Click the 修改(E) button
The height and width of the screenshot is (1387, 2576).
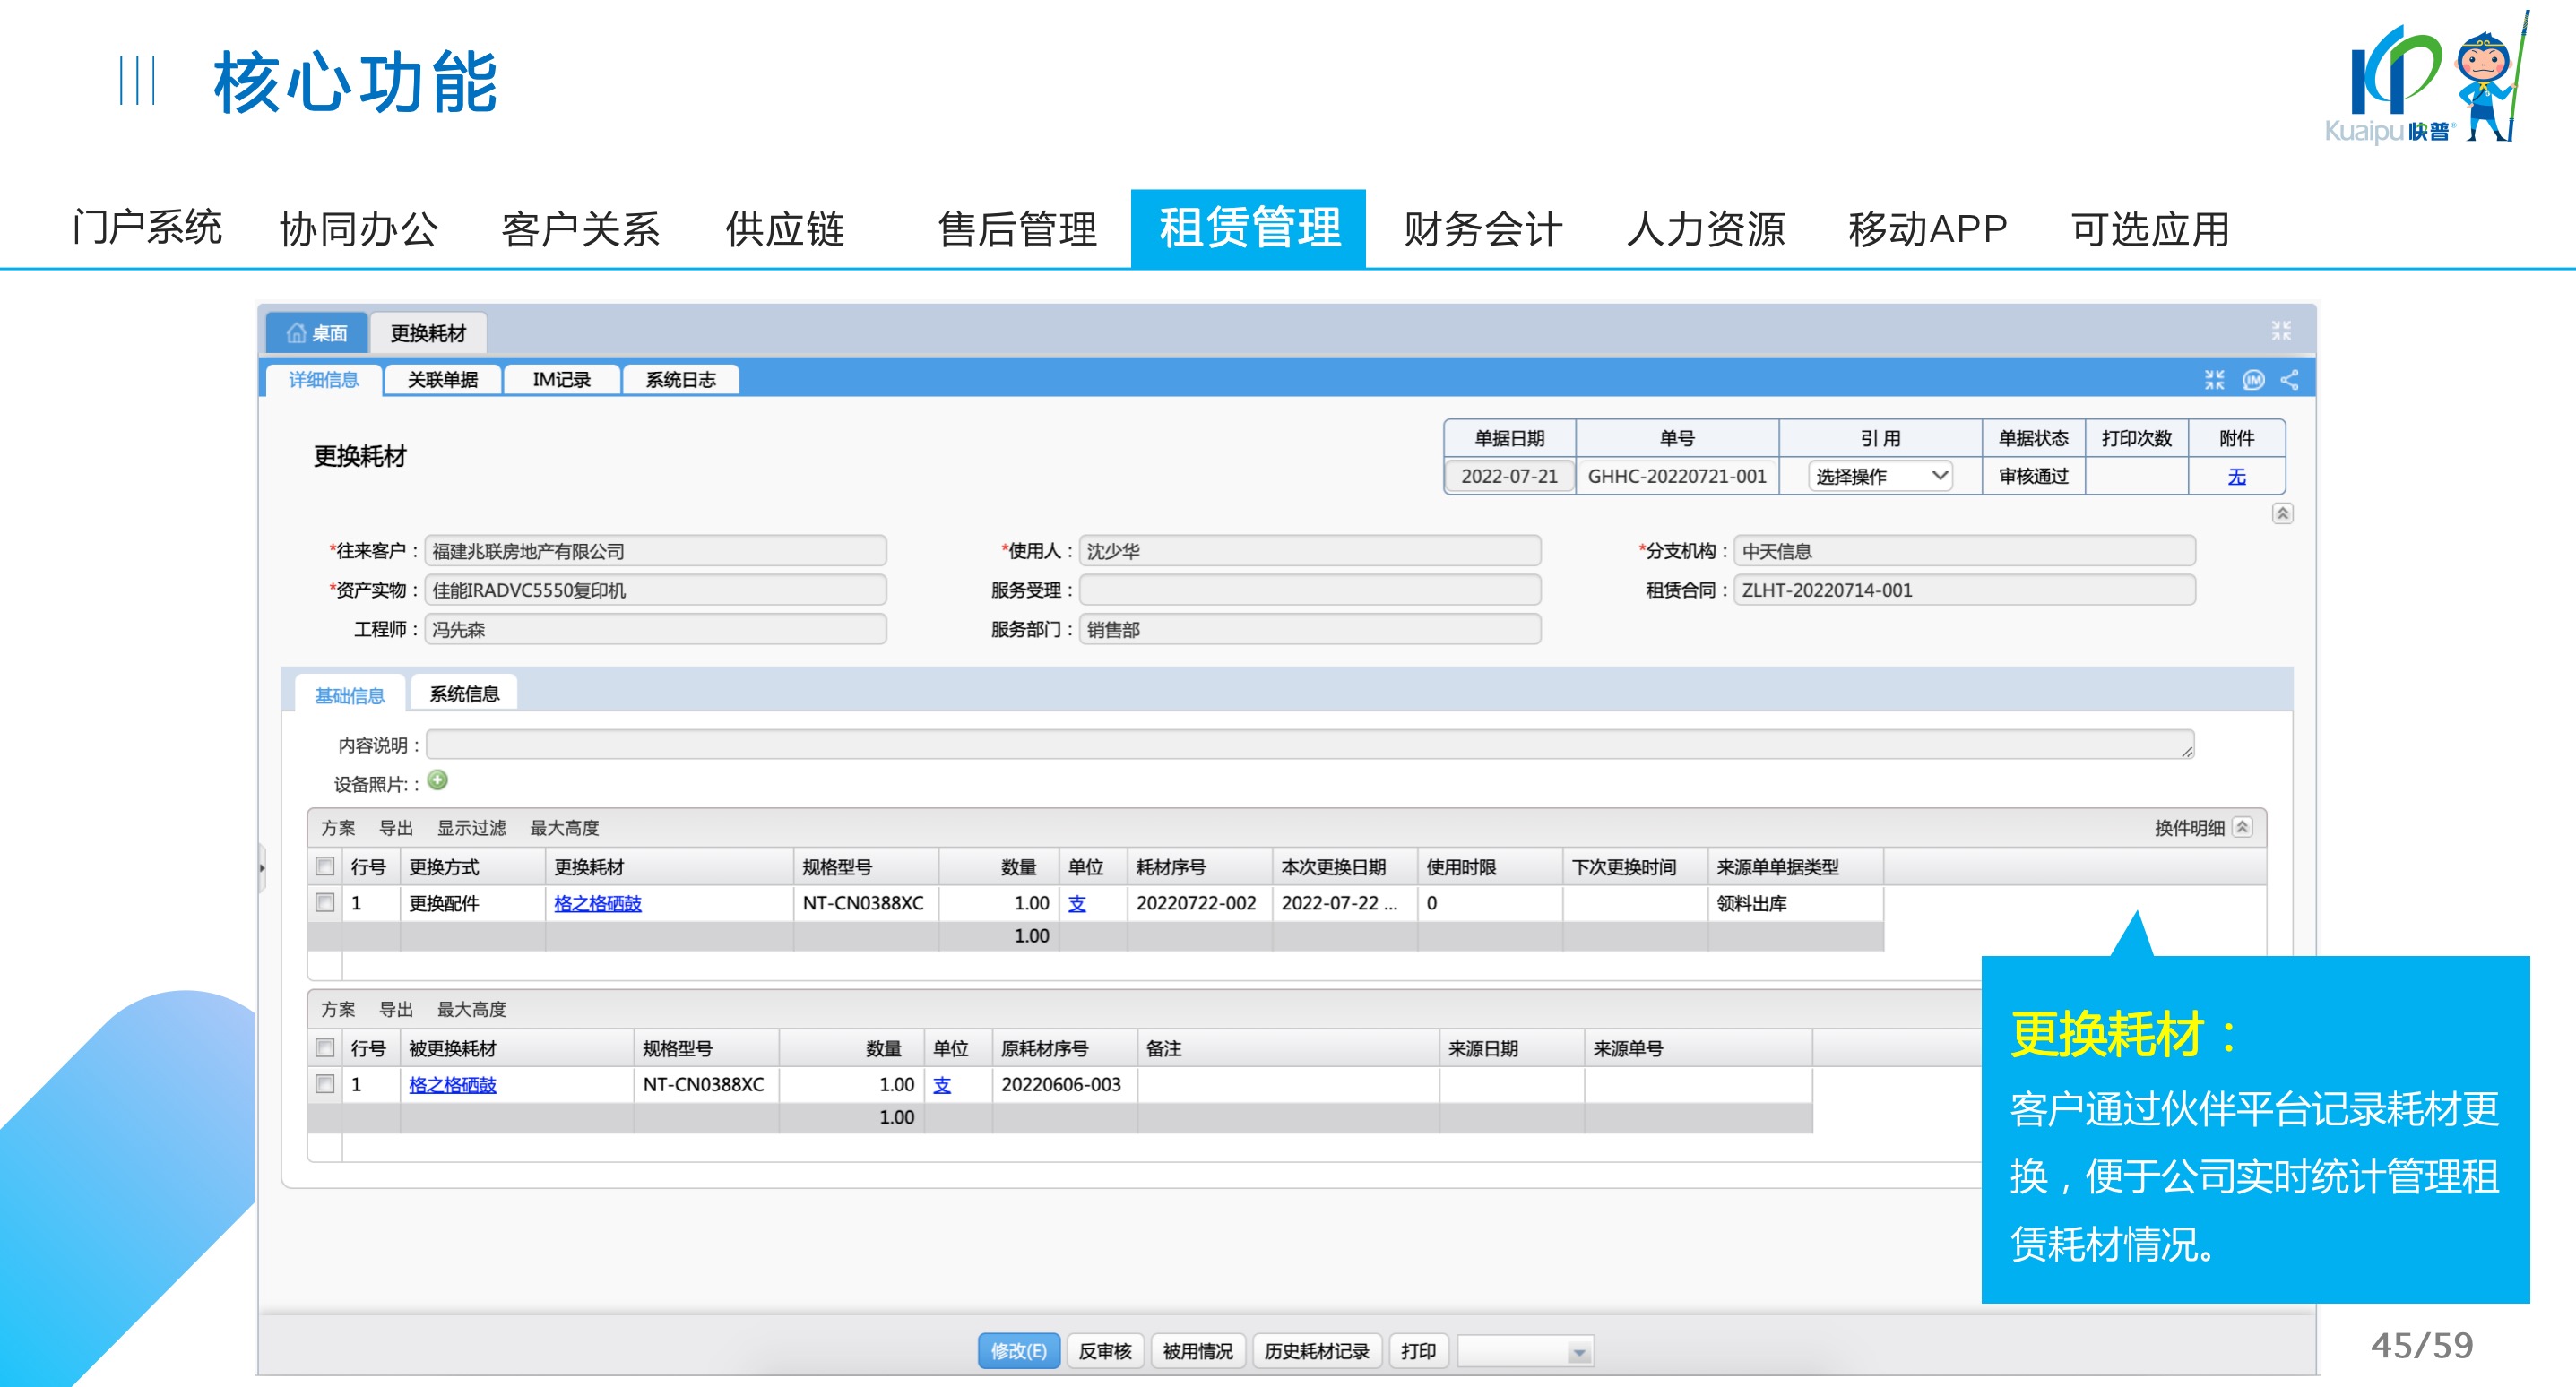[1018, 1352]
